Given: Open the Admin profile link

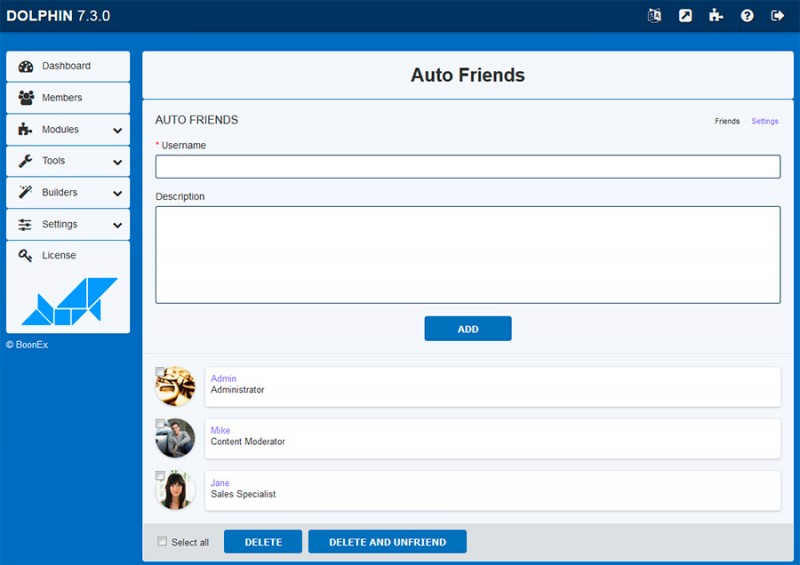Looking at the screenshot, I should click(223, 378).
